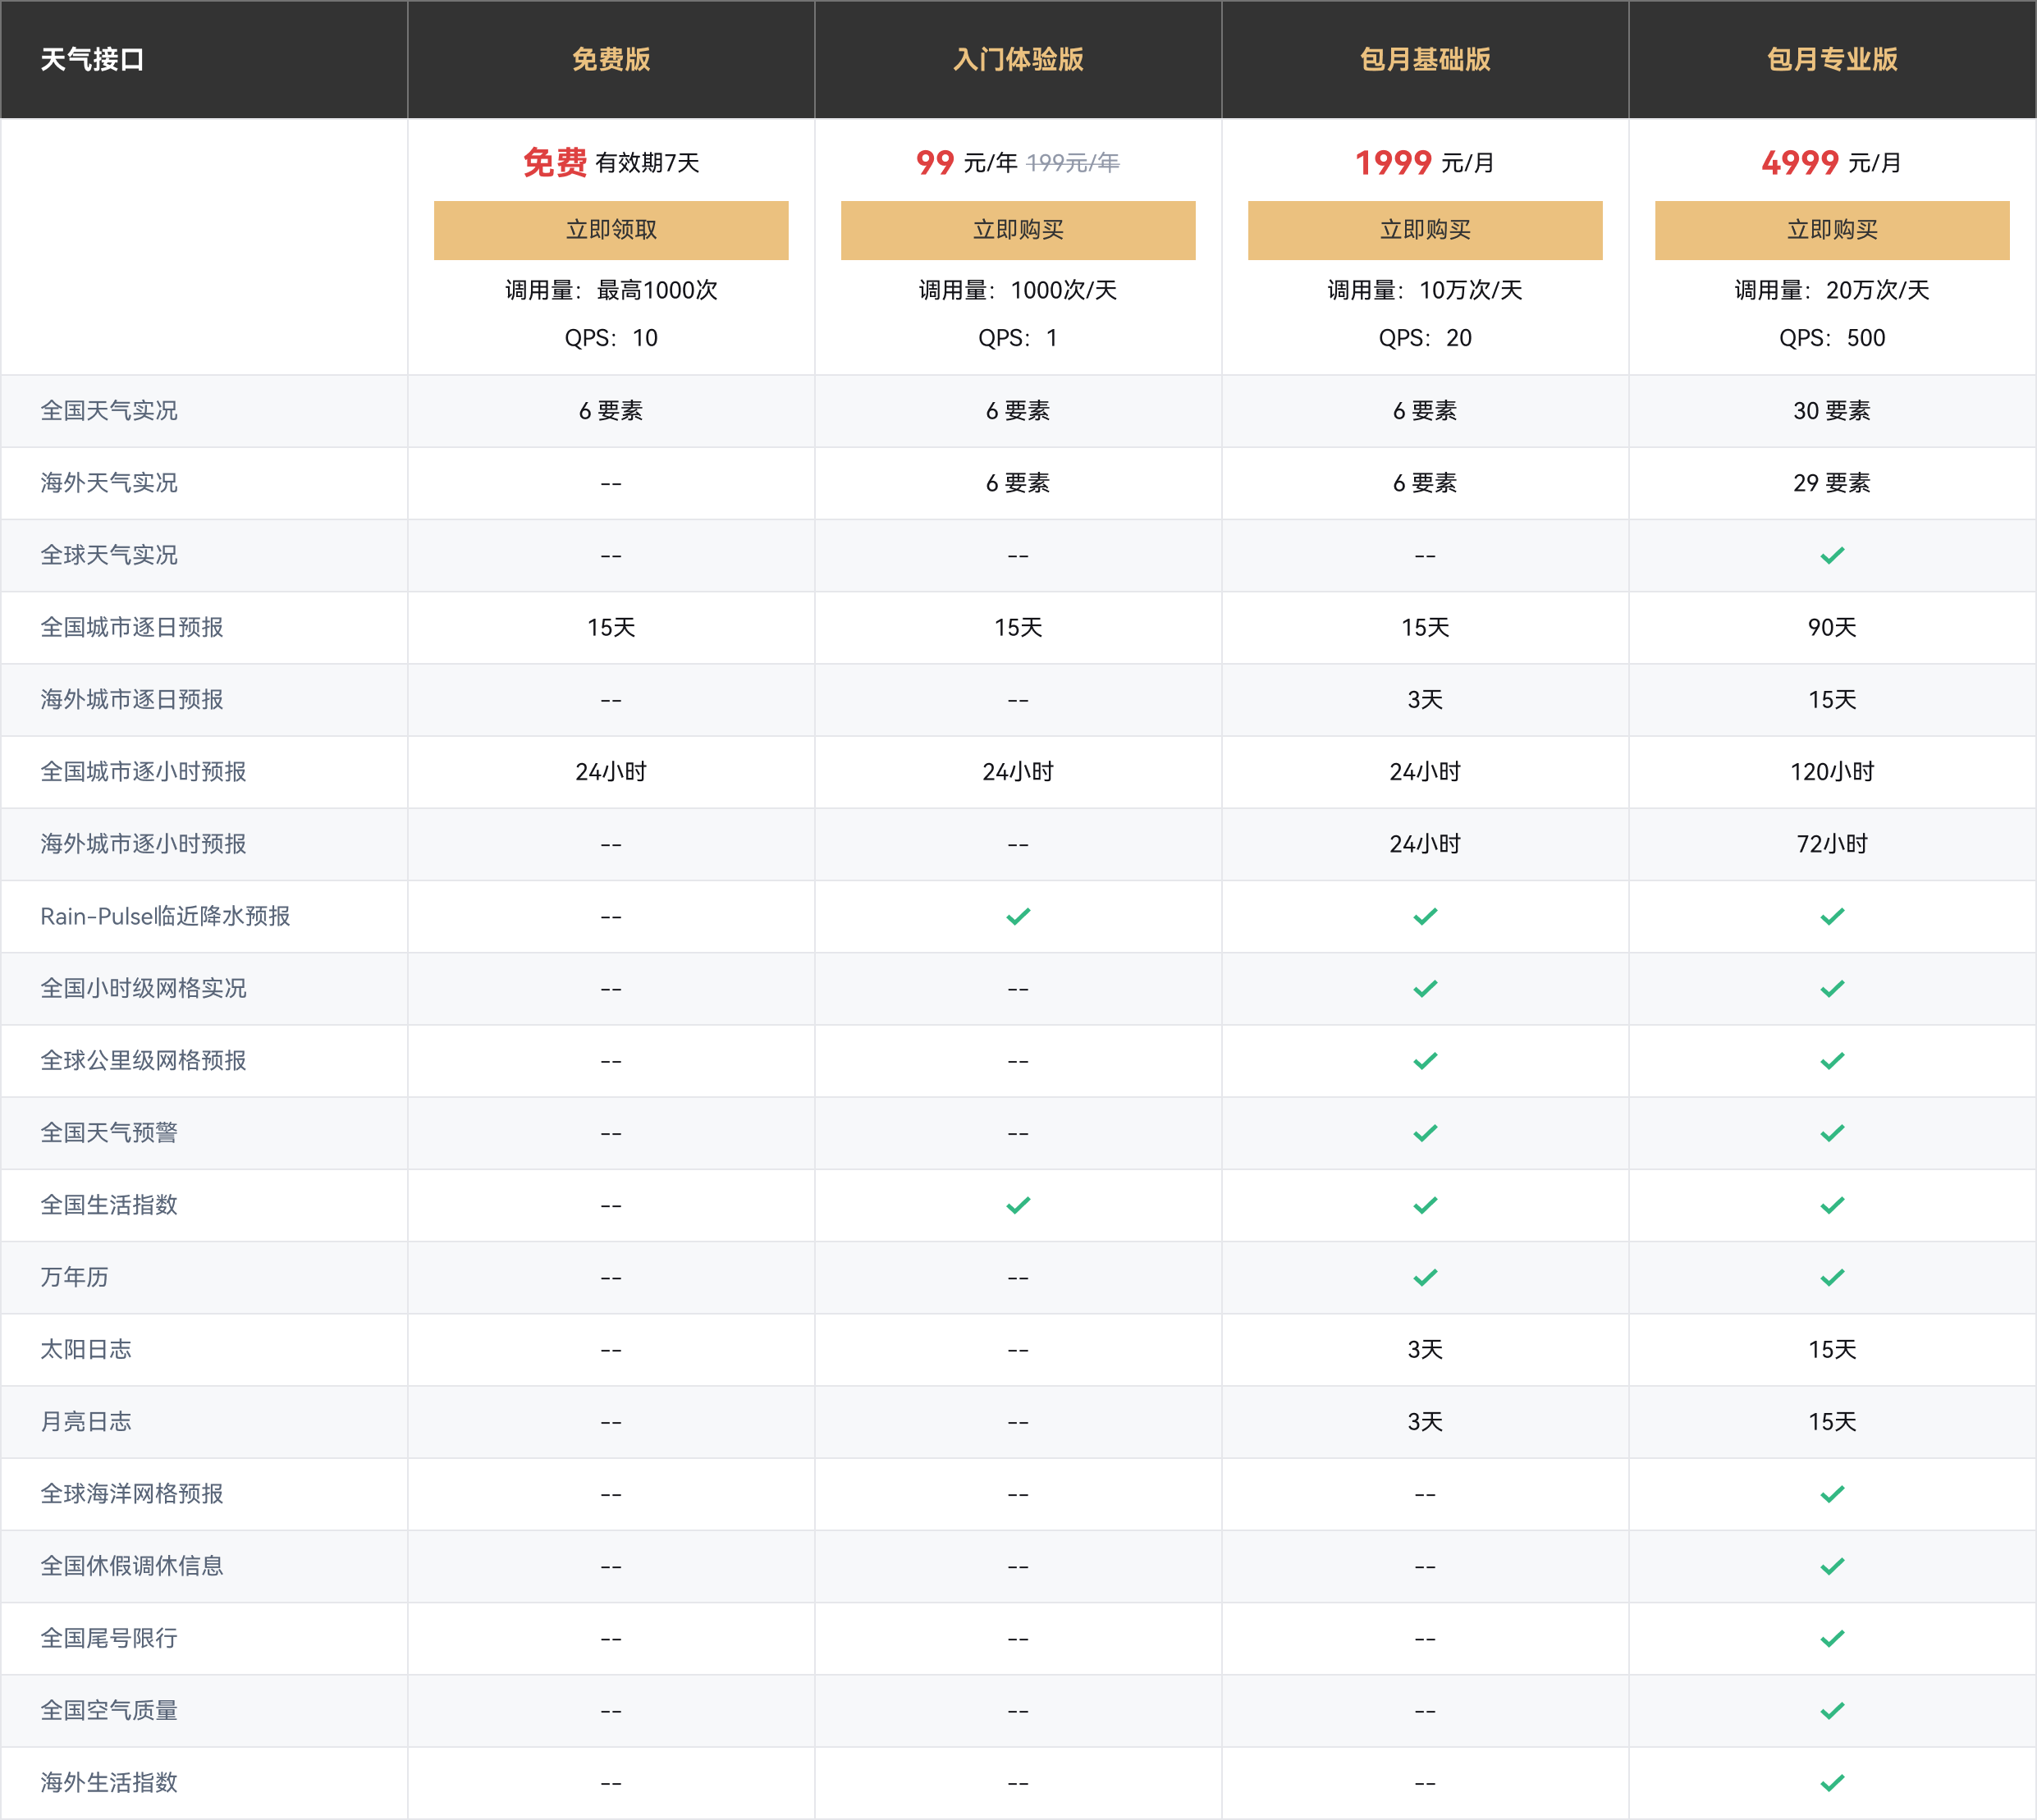This screenshot has height=1820, width=2037.
Task: Click the 免费 有效期7天 price text
Action: point(611,162)
